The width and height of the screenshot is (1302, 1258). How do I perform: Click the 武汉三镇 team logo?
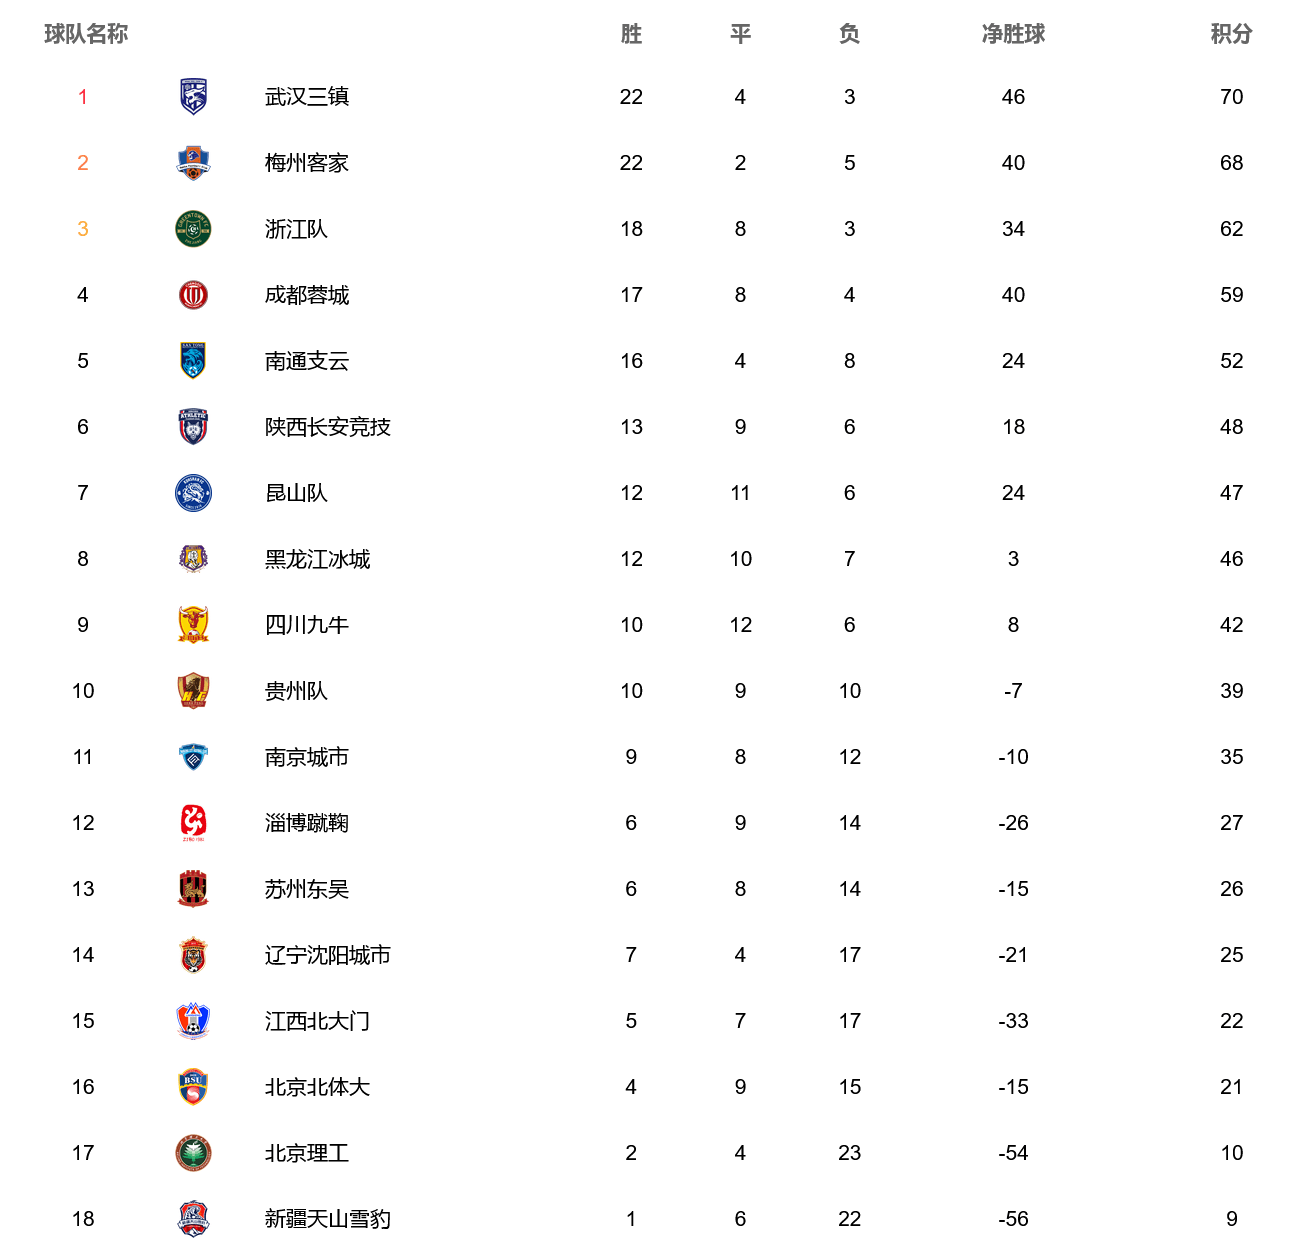[193, 97]
